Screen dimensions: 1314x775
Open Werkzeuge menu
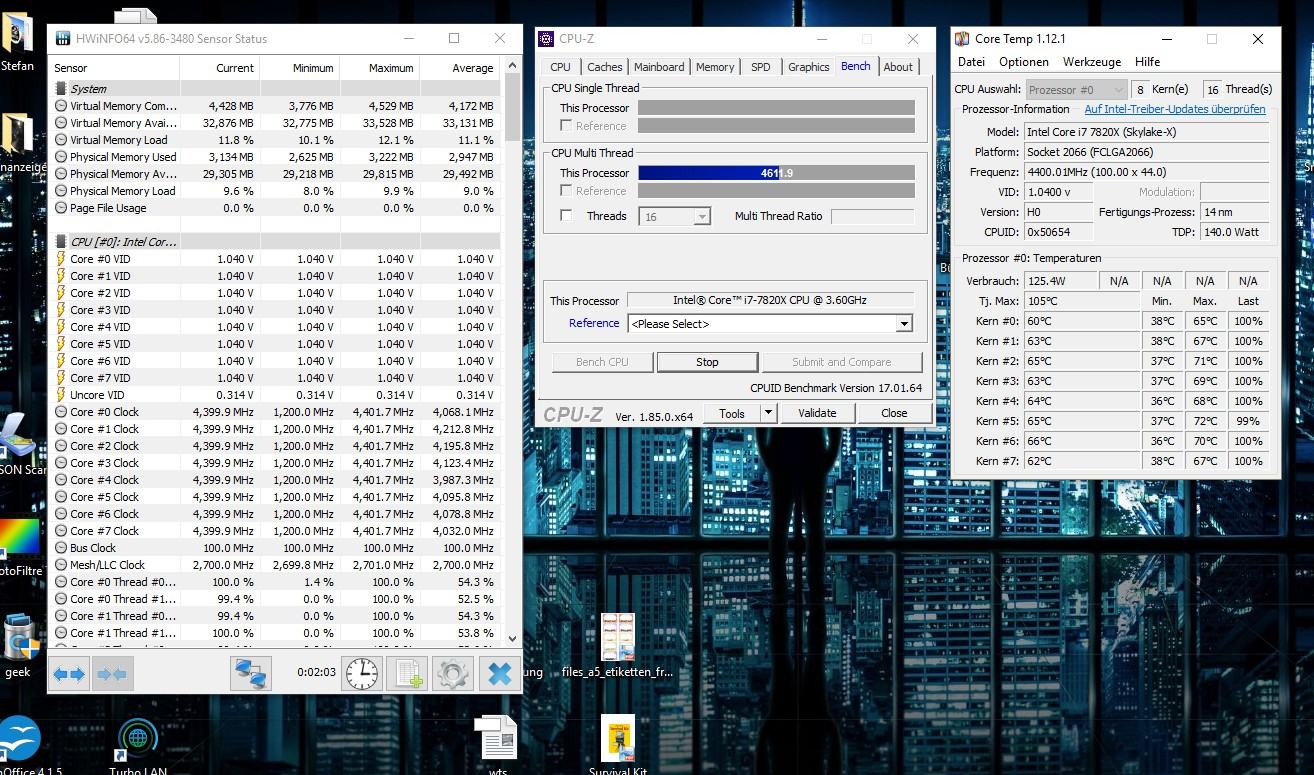(x=1092, y=62)
